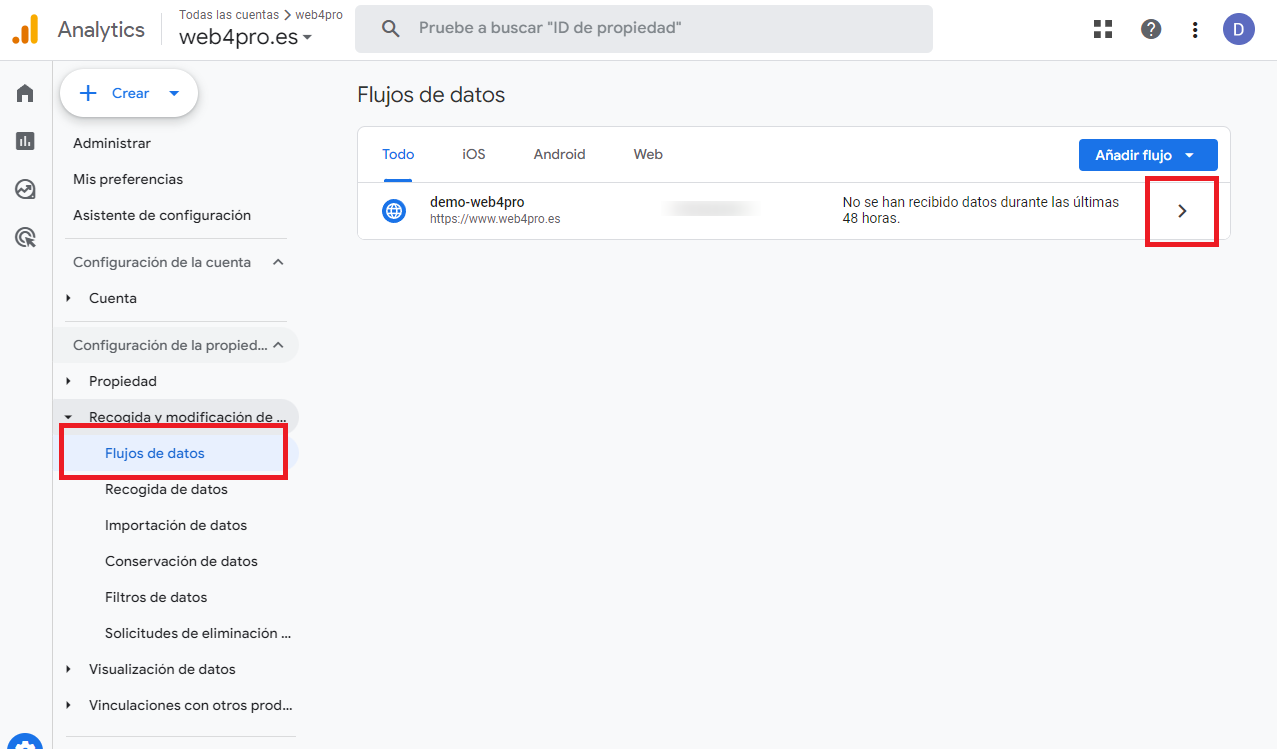The image size is (1277, 749).
Task: Switch to the iOS tab
Action: pos(473,154)
